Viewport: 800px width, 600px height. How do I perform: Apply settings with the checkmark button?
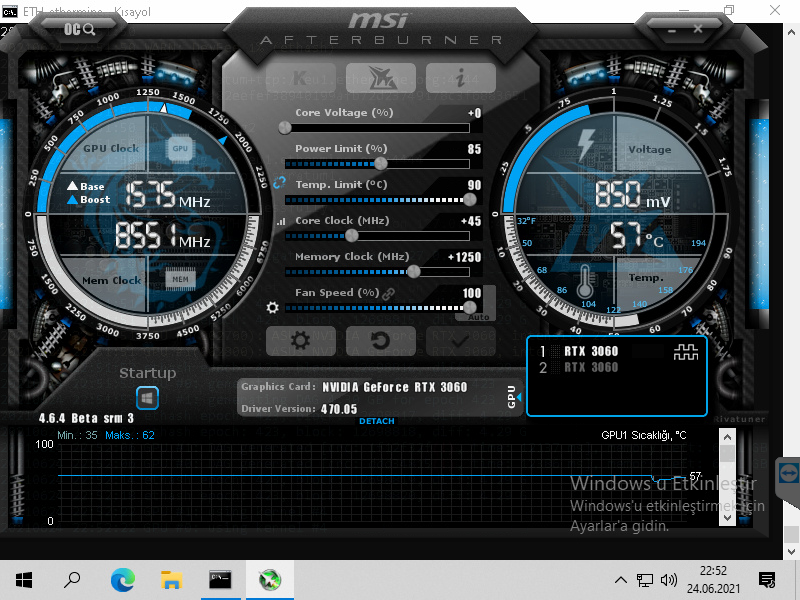pyautogui.click(x=461, y=341)
